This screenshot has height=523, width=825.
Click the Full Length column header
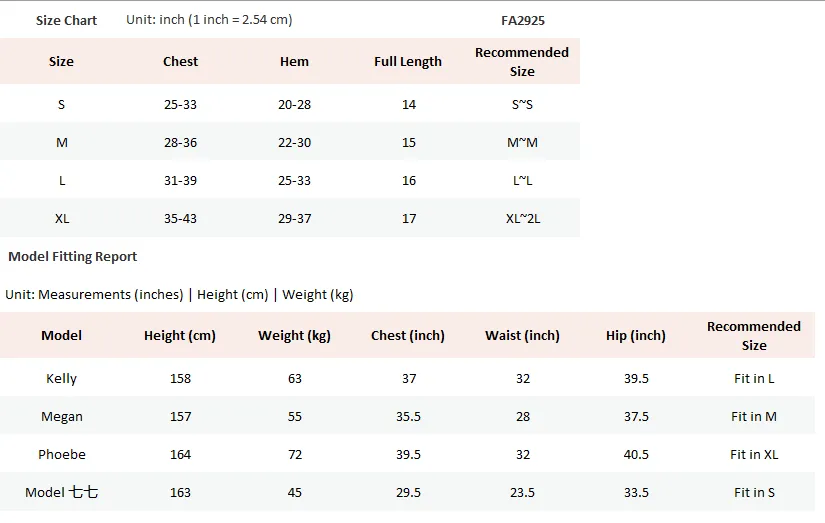(408, 62)
